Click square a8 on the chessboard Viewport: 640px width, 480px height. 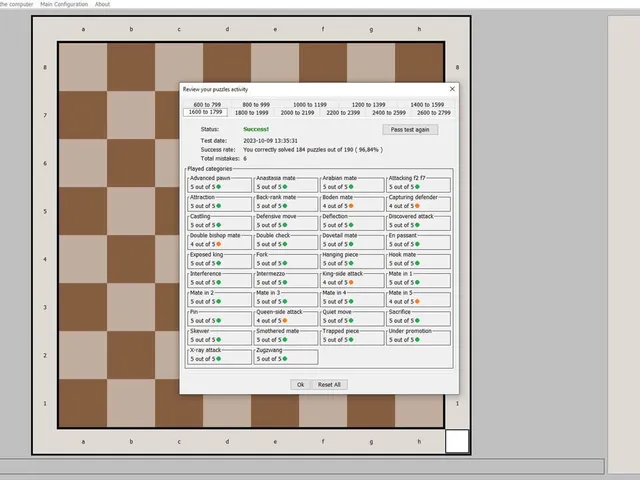tap(83, 67)
